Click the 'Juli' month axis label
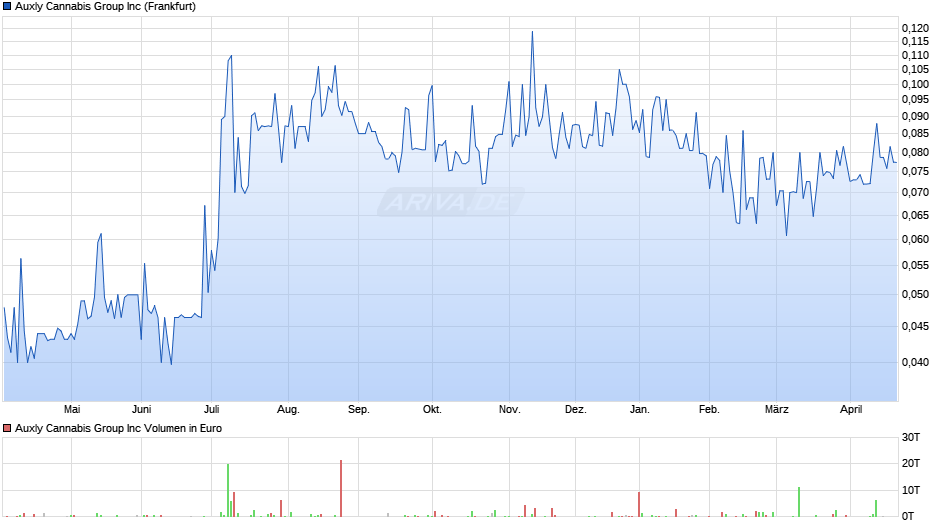The width and height of the screenshot is (940, 526). pos(212,409)
